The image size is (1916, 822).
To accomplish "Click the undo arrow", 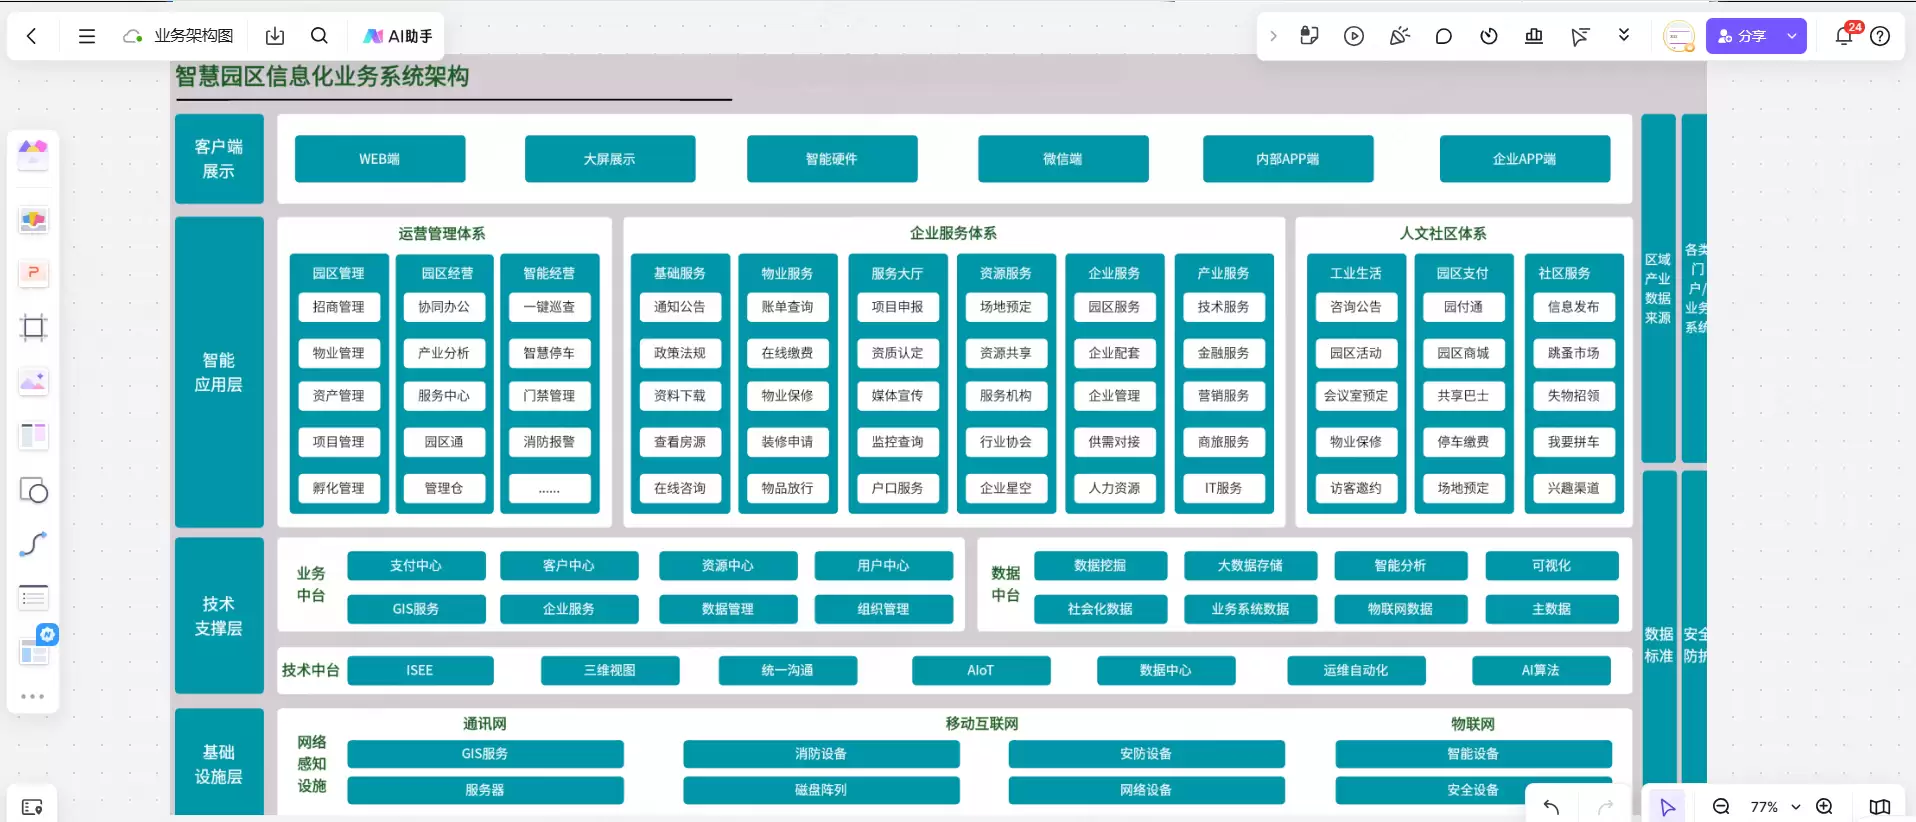I will tap(1551, 807).
